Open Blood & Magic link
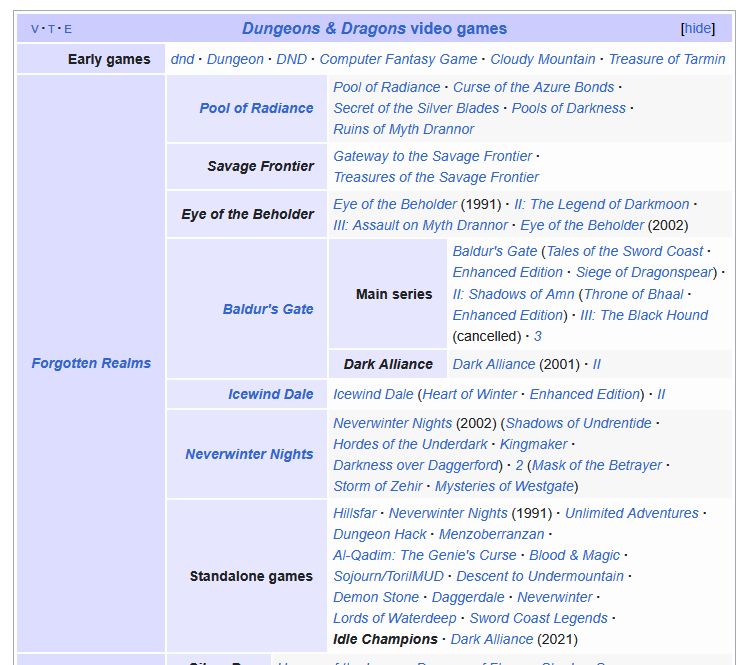Viewport: 741px width, 665px height. tap(574, 555)
